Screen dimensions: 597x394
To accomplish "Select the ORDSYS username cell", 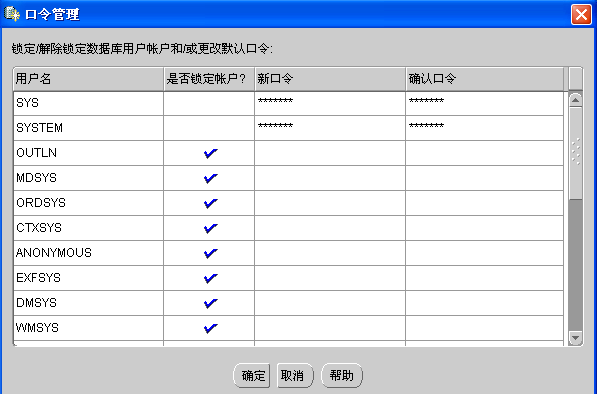I will (88, 203).
